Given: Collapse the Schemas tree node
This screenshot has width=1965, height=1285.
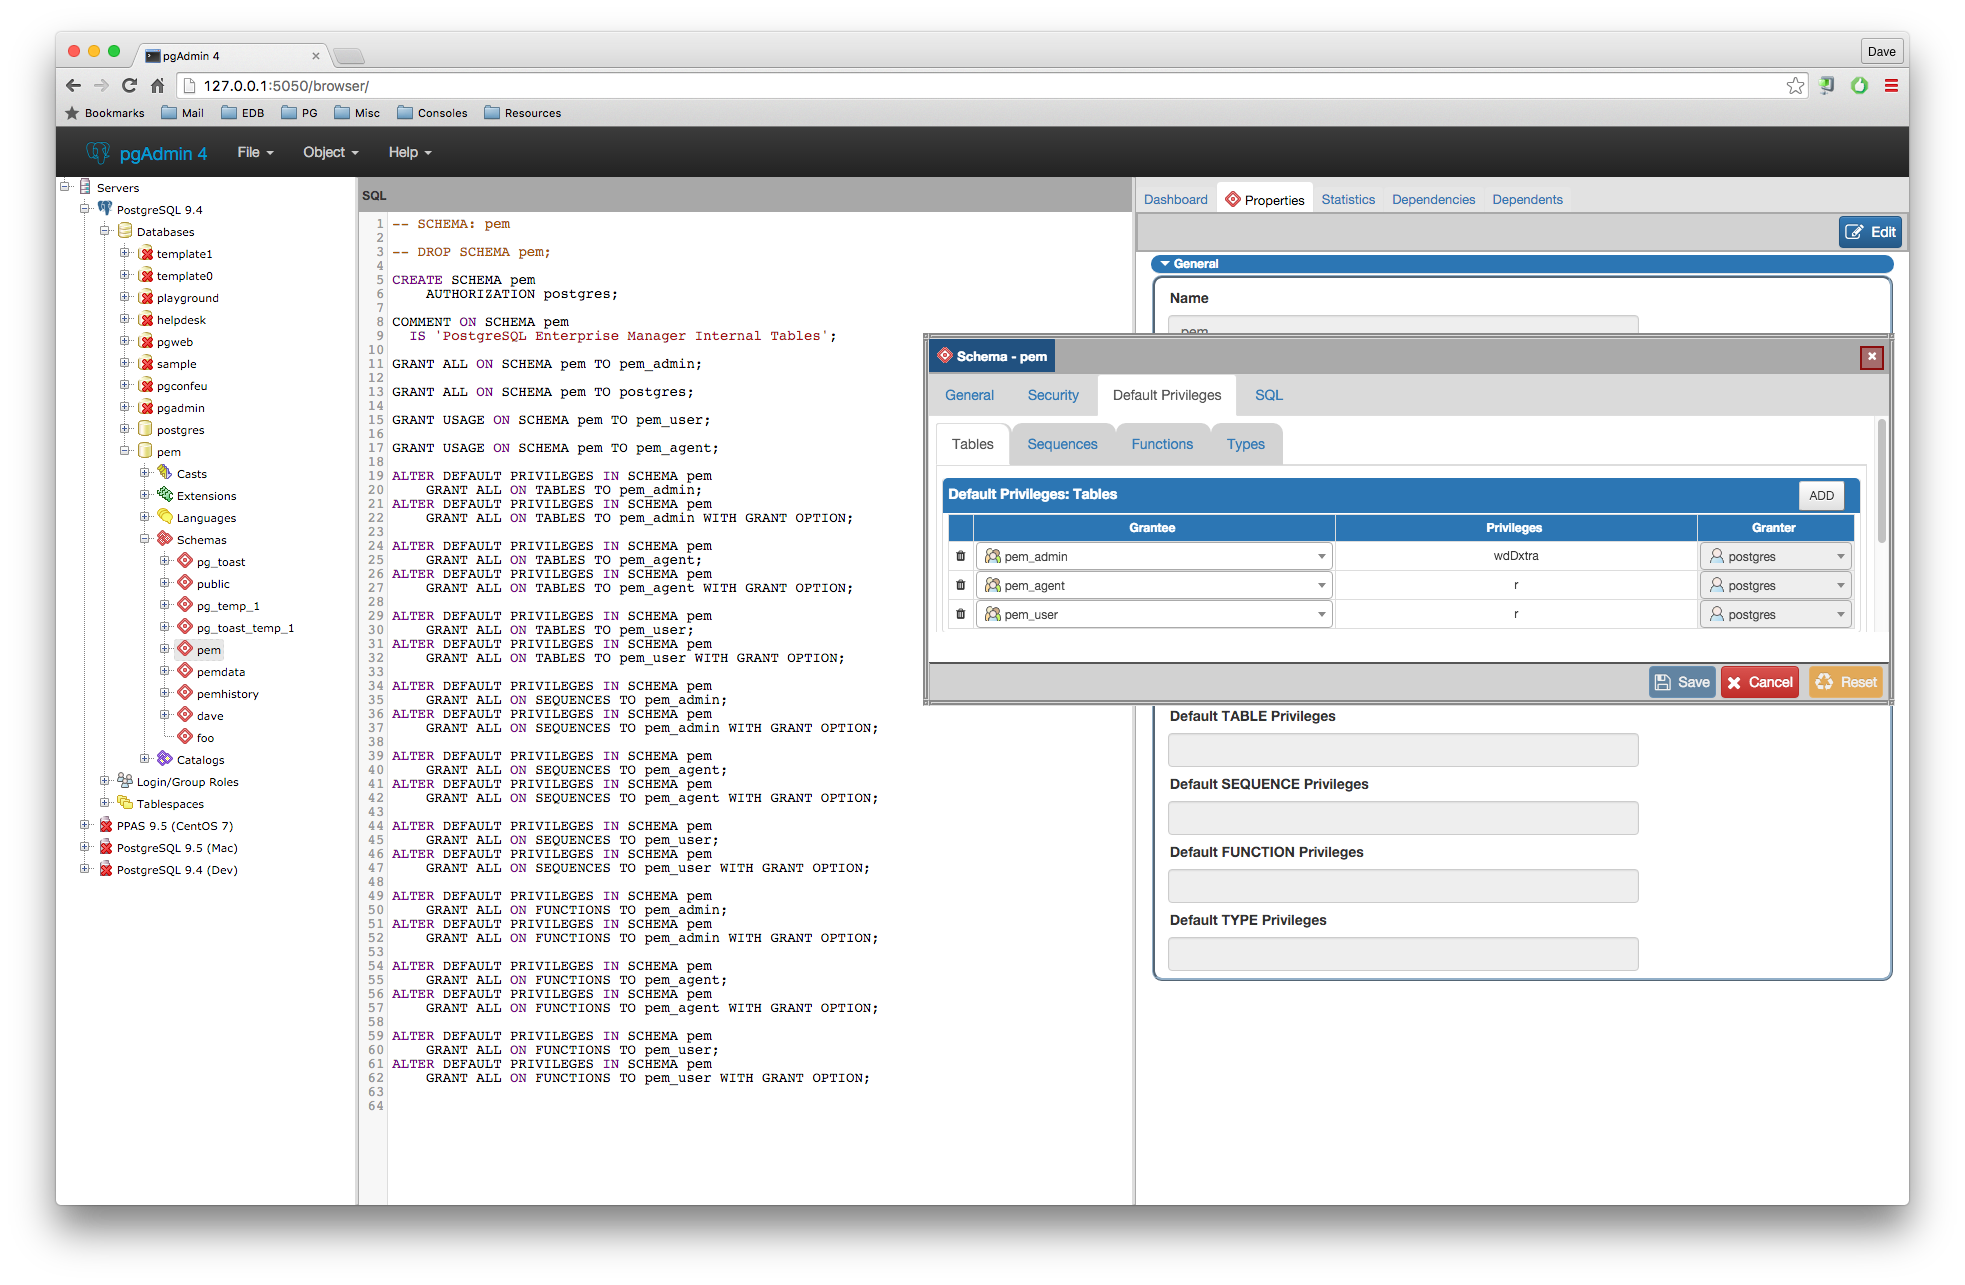Looking at the screenshot, I should coord(145,539).
